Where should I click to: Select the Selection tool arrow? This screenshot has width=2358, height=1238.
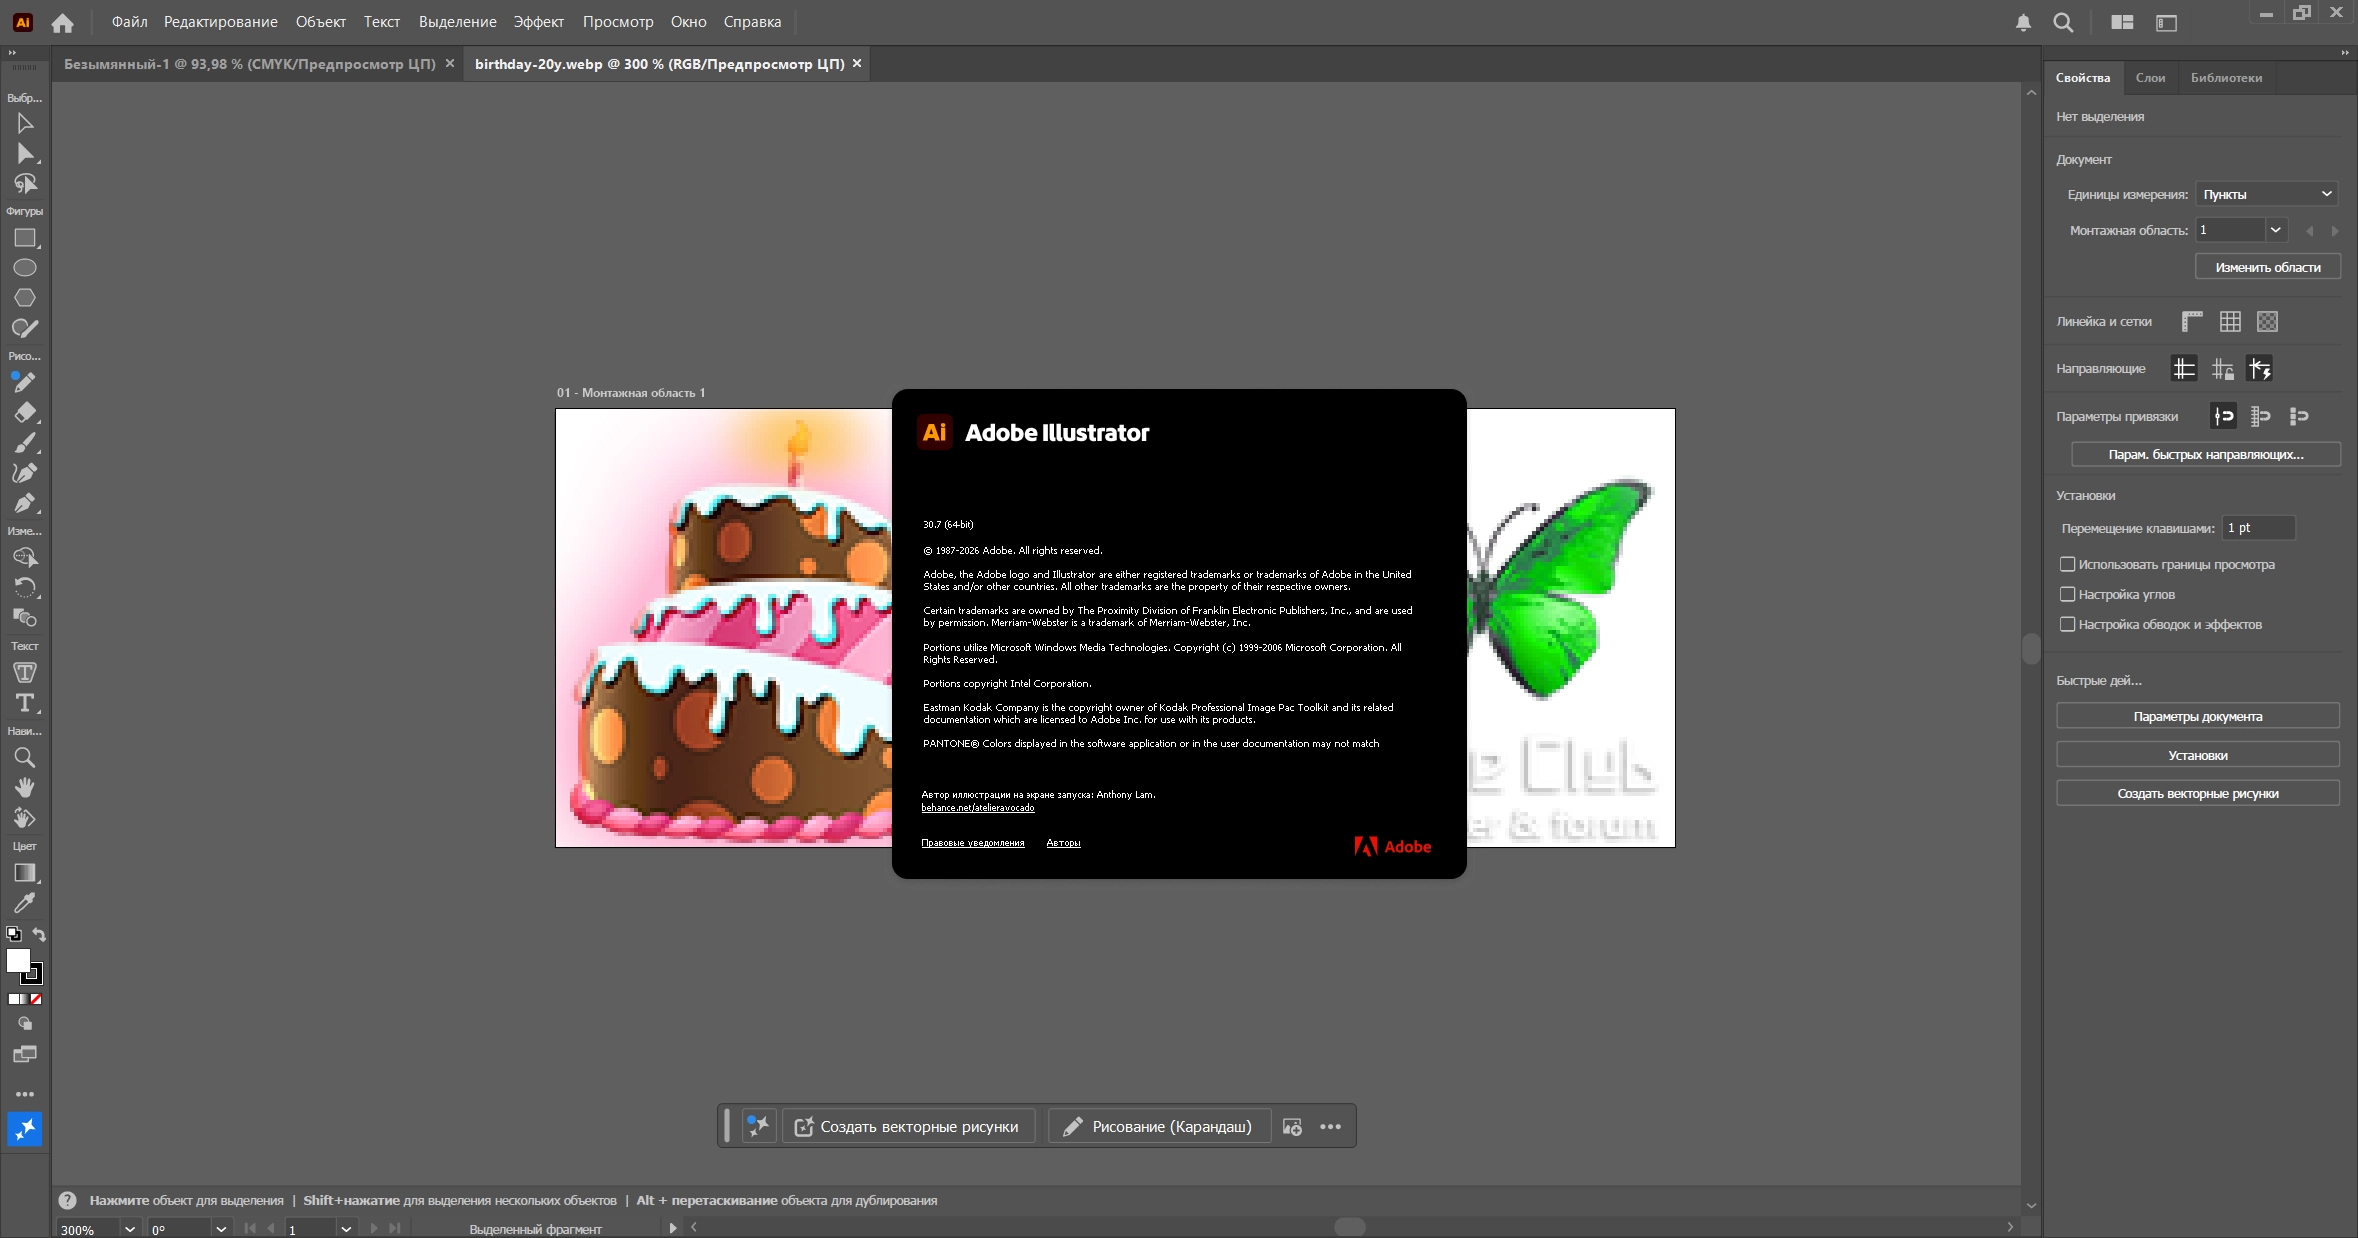click(25, 123)
